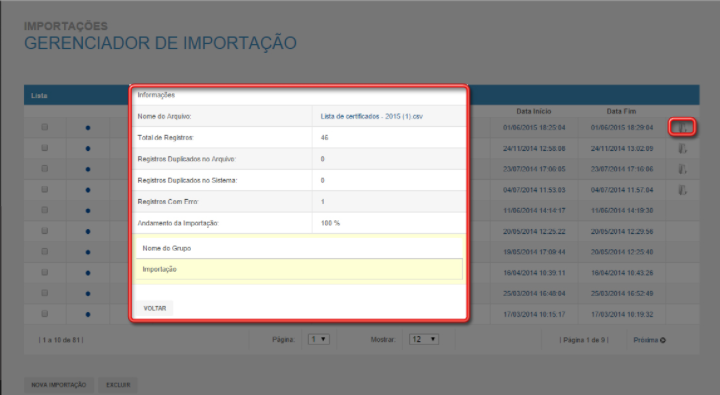The height and width of the screenshot is (395, 720).
Task: Check the box in the 11/06/2014 row
Action: tap(45, 210)
